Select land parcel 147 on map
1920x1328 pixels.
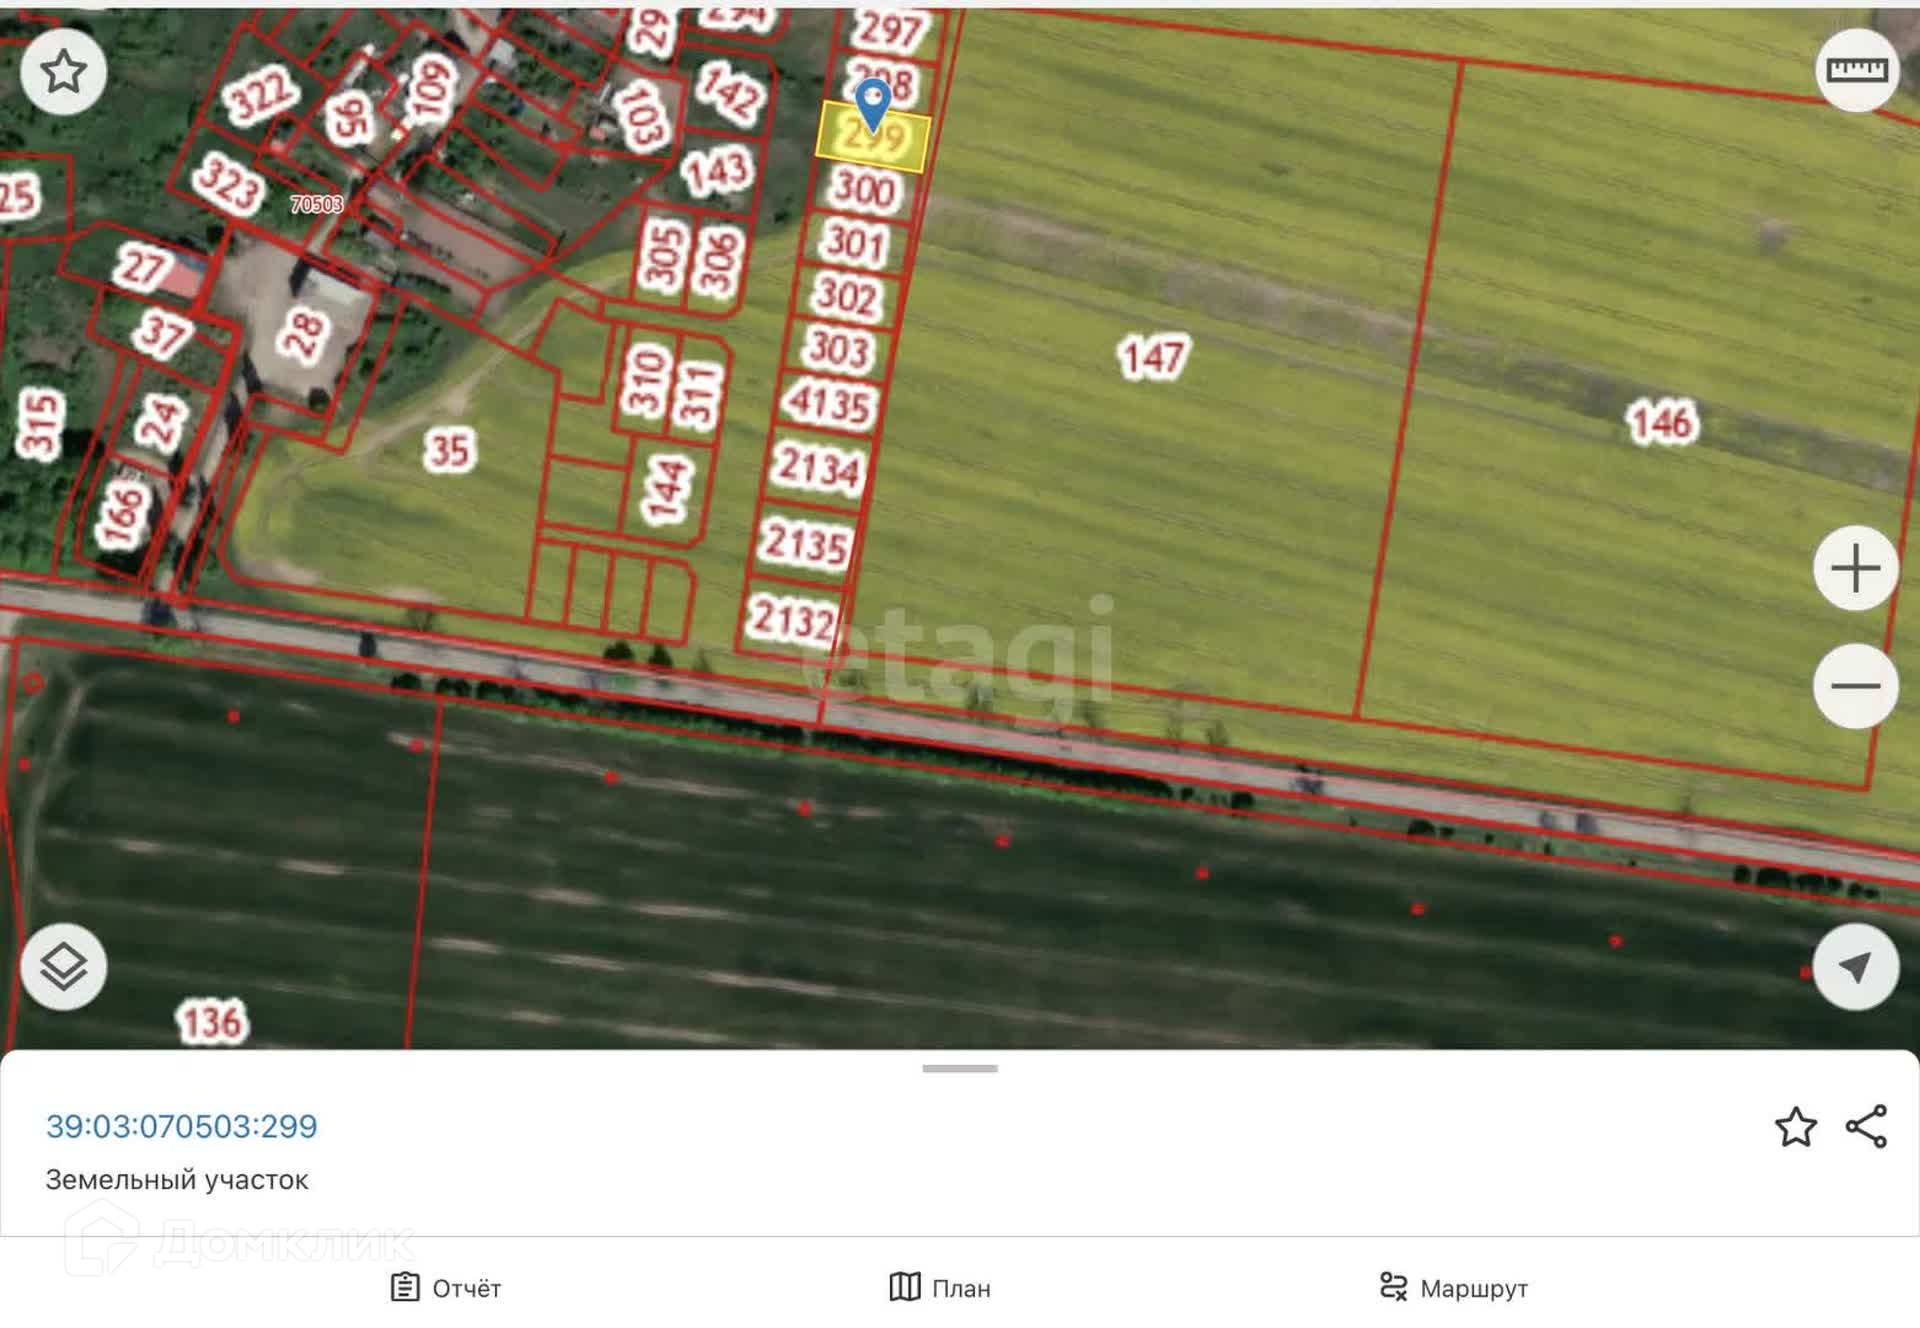pos(1153,357)
